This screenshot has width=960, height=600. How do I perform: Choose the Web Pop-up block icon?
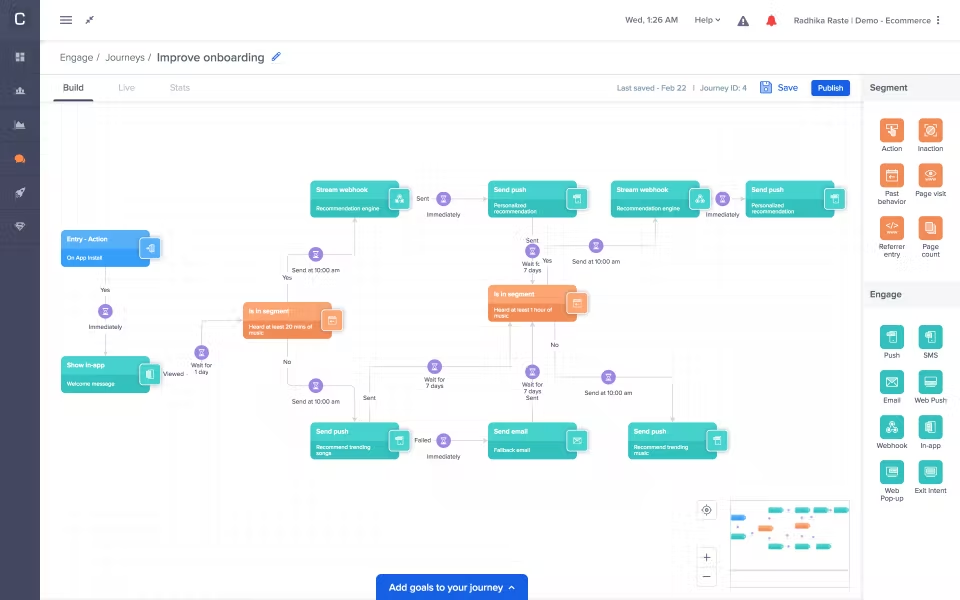pyautogui.click(x=891, y=472)
